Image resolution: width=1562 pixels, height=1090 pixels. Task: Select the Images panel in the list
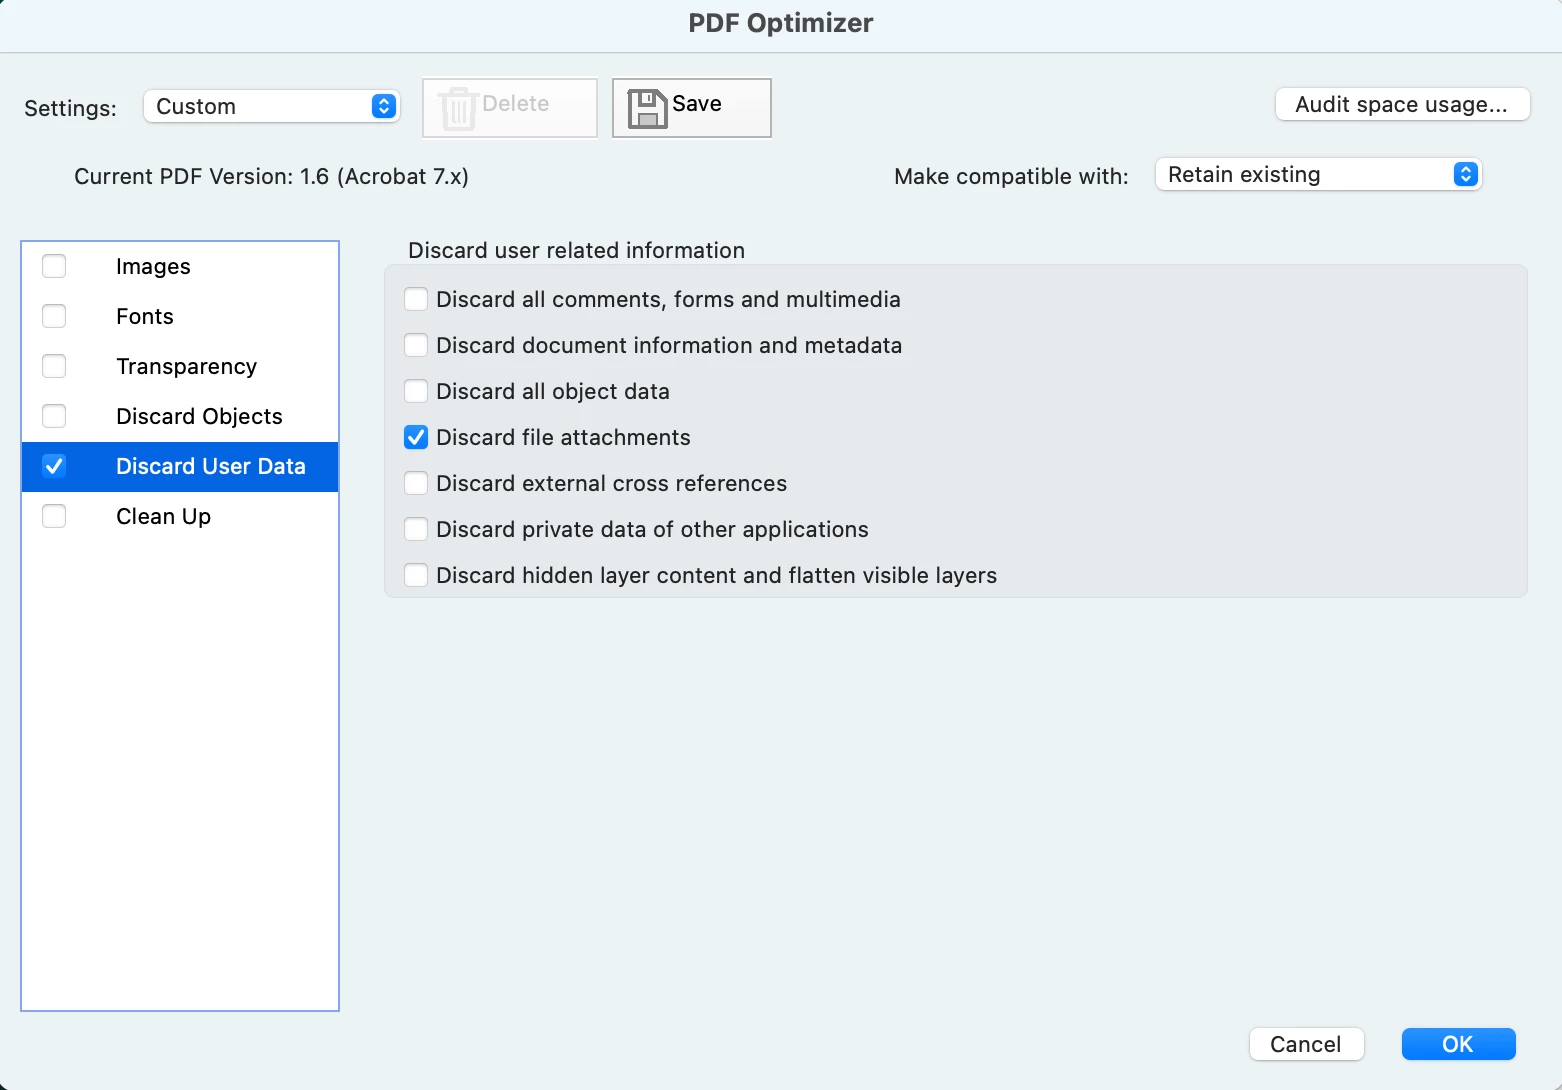pyautogui.click(x=180, y=267)
